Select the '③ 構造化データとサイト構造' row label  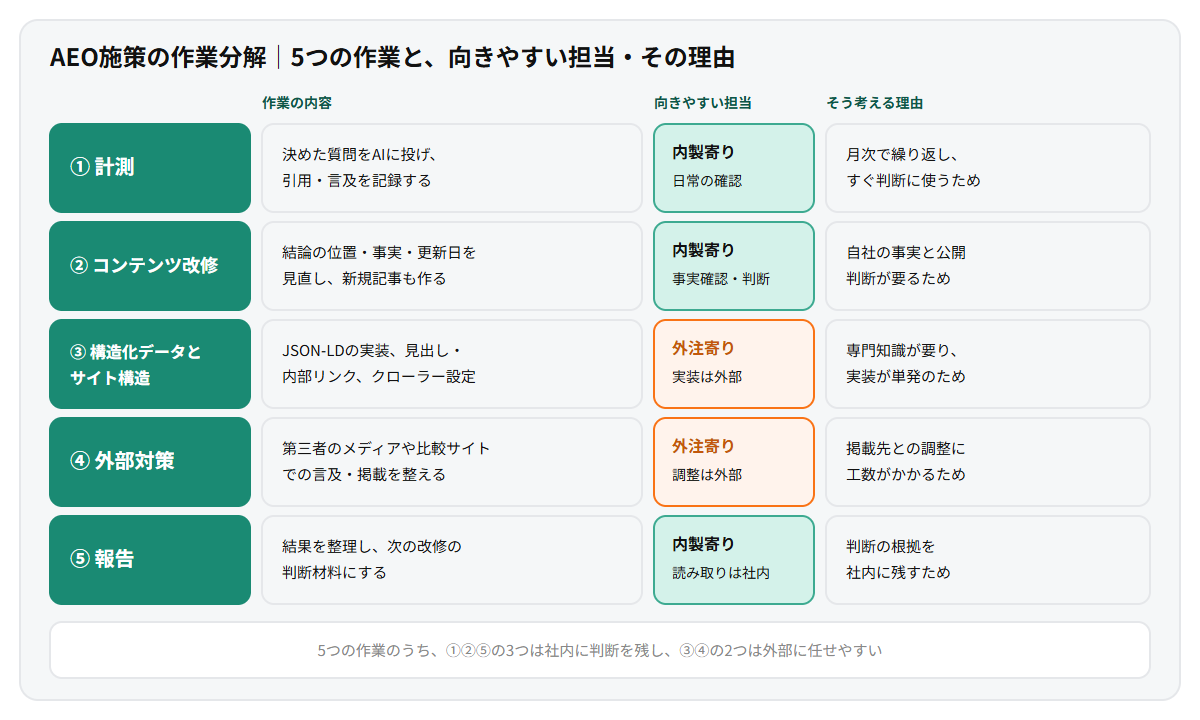(x=150, y=364)
